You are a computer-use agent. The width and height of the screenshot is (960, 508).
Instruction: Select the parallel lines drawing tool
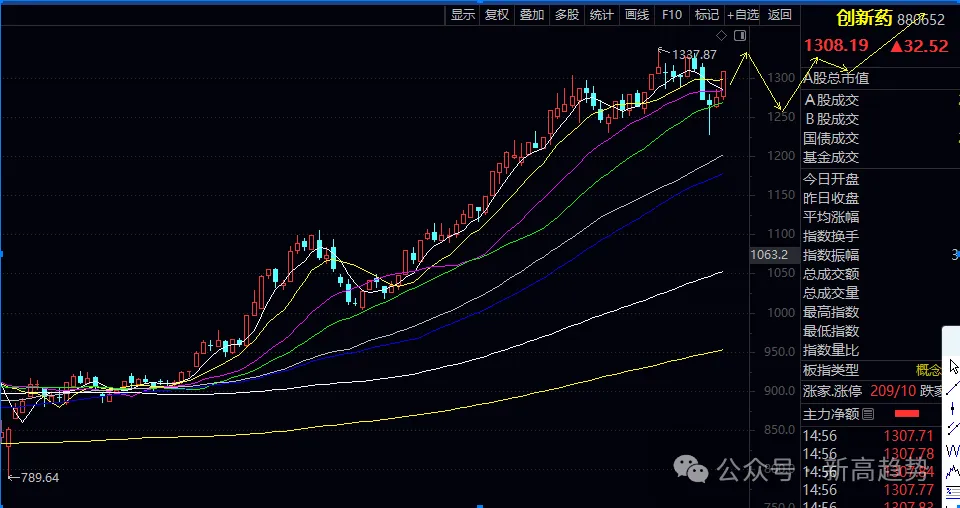coord(953,428)
